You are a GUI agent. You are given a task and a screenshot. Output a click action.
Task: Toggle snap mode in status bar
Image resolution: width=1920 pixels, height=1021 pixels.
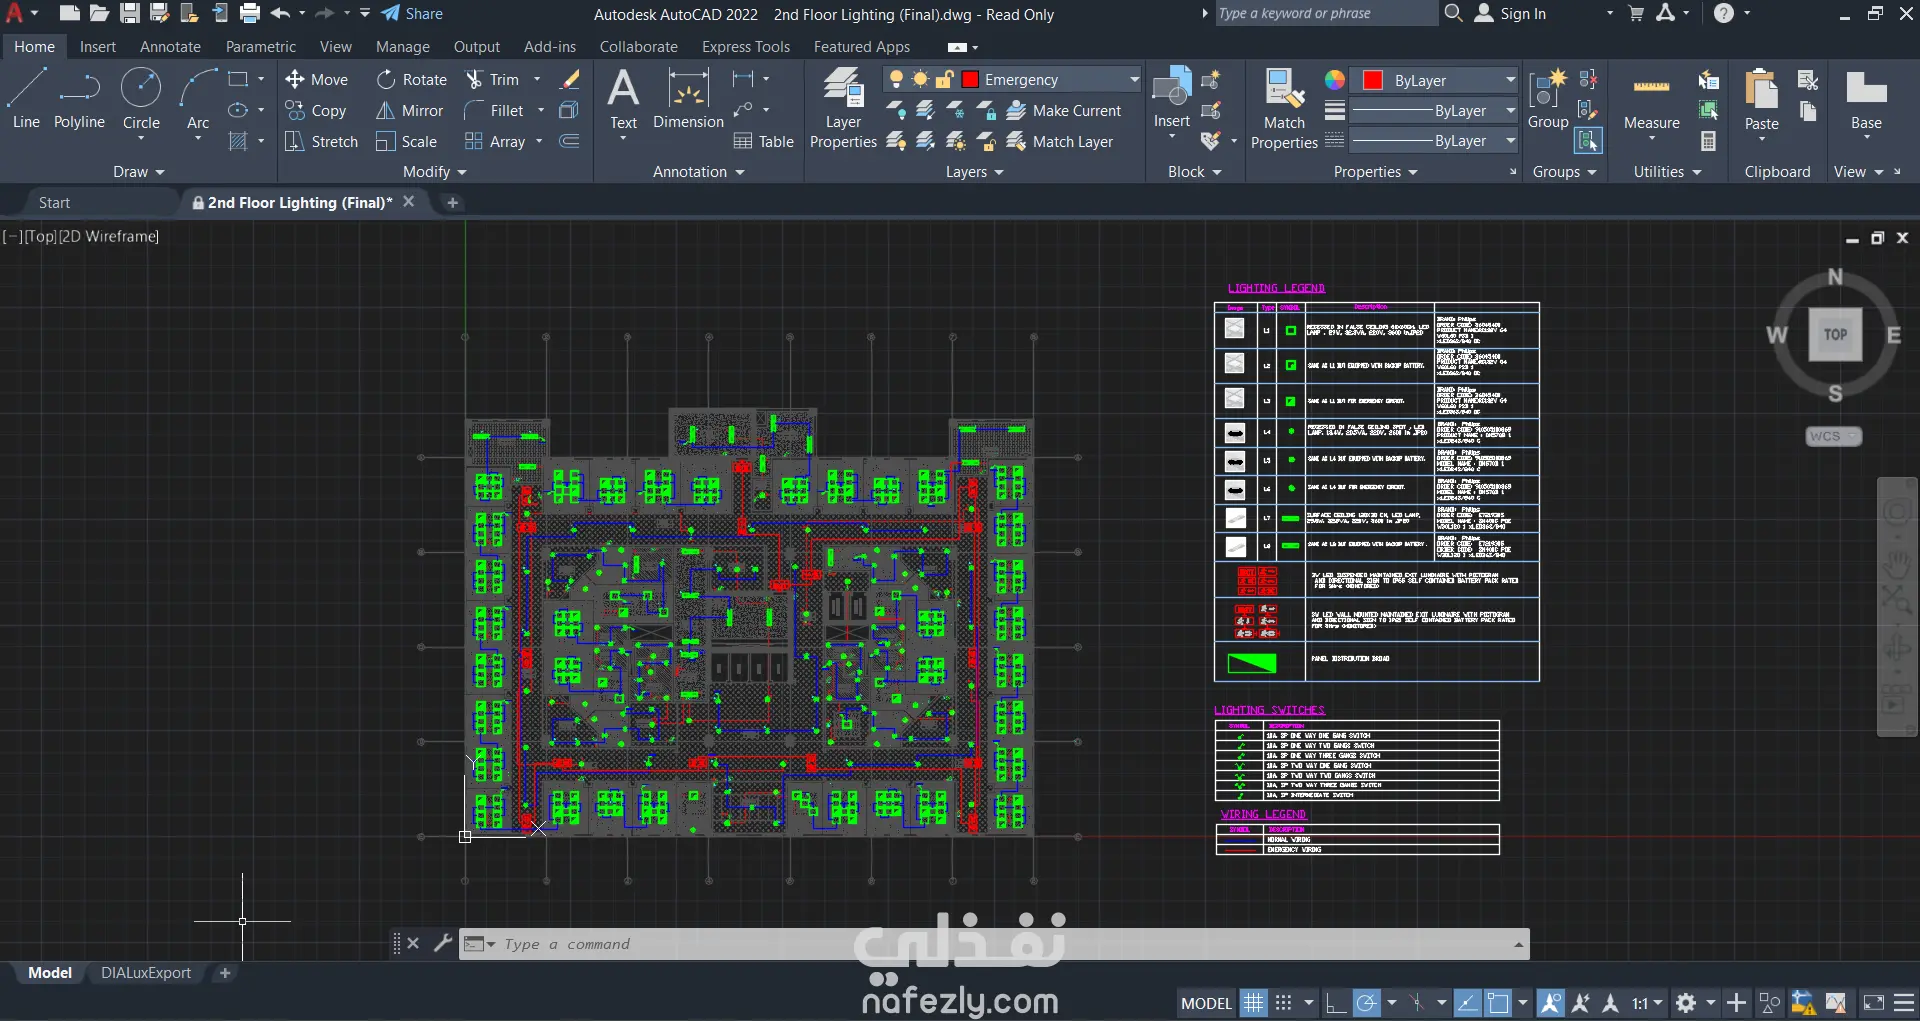click(1284, 1003)
